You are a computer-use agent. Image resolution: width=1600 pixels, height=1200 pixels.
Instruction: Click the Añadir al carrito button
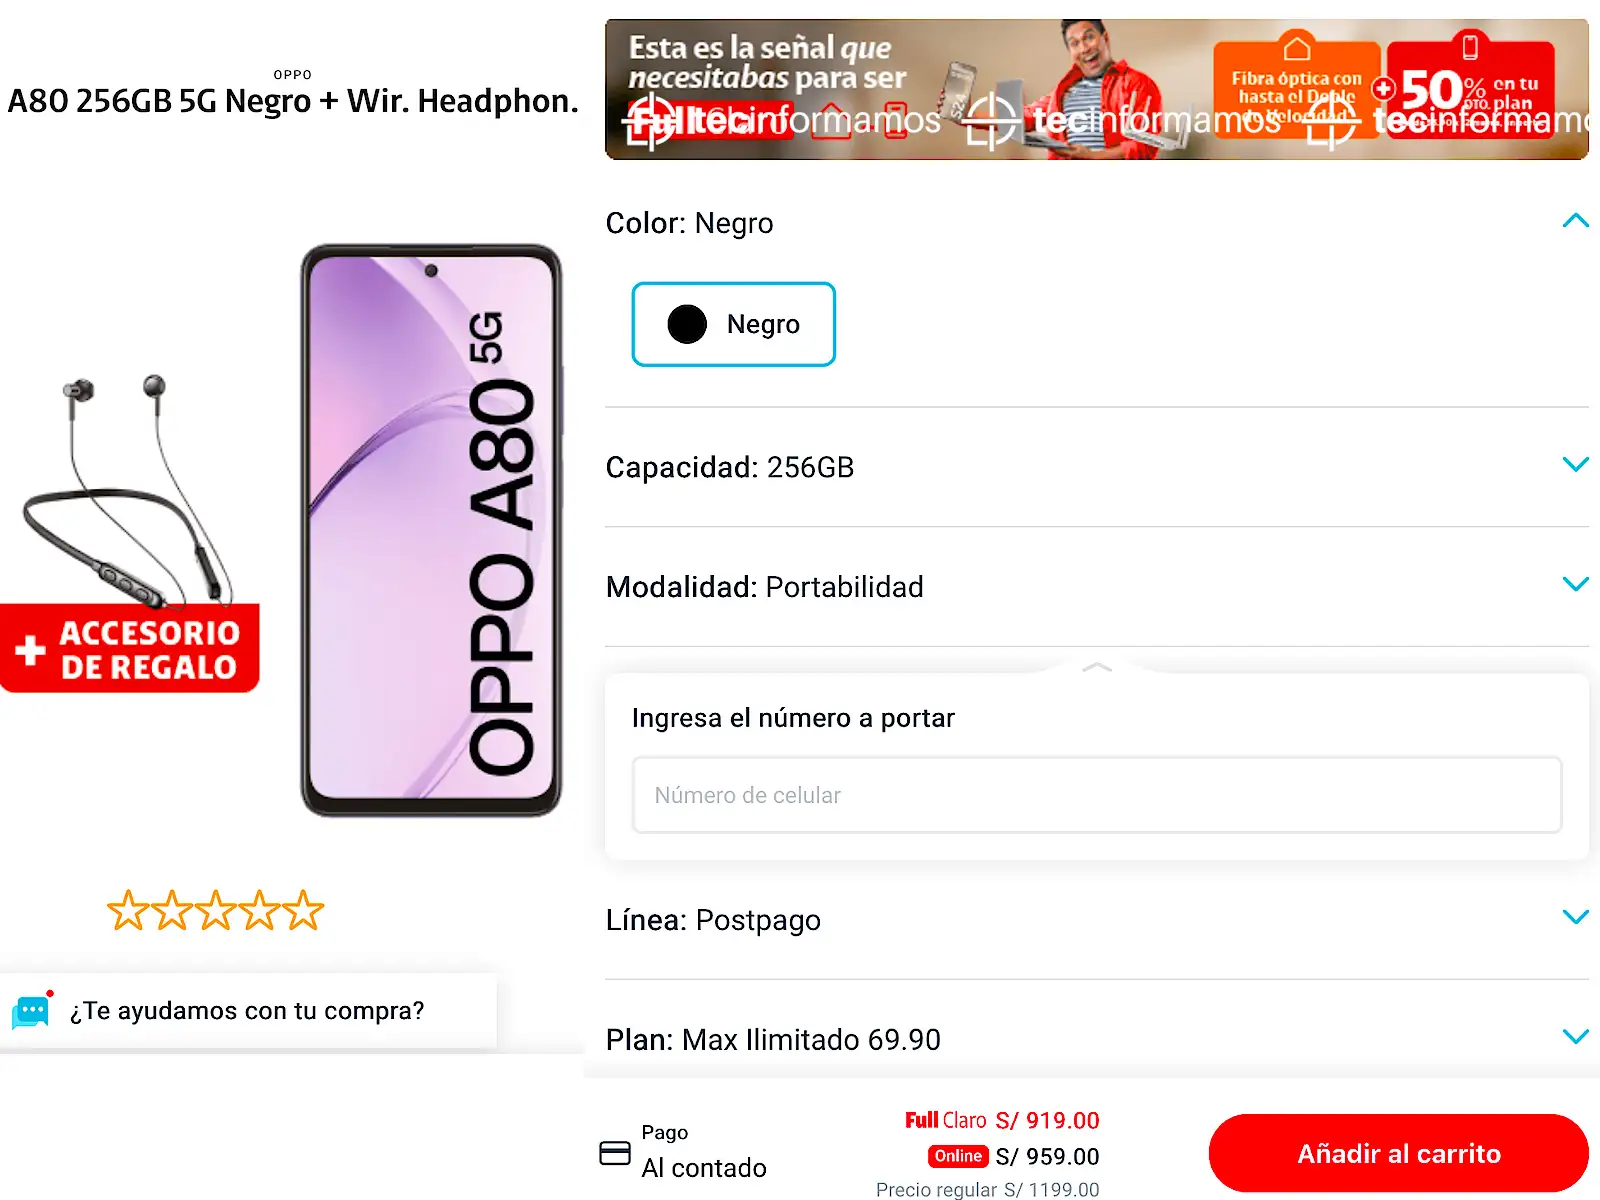(1398, 1154)
